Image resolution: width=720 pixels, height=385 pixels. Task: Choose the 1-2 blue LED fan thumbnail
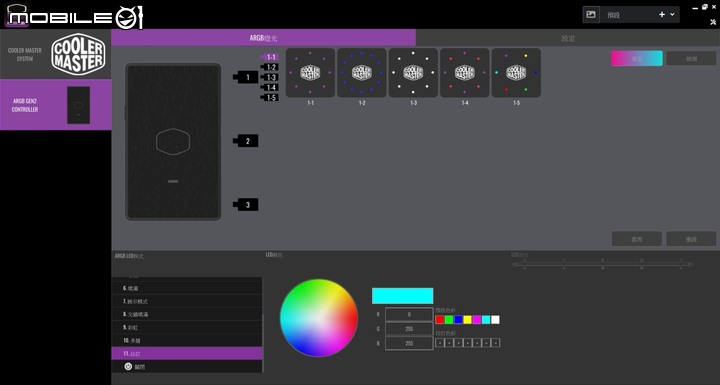point(362,73)
